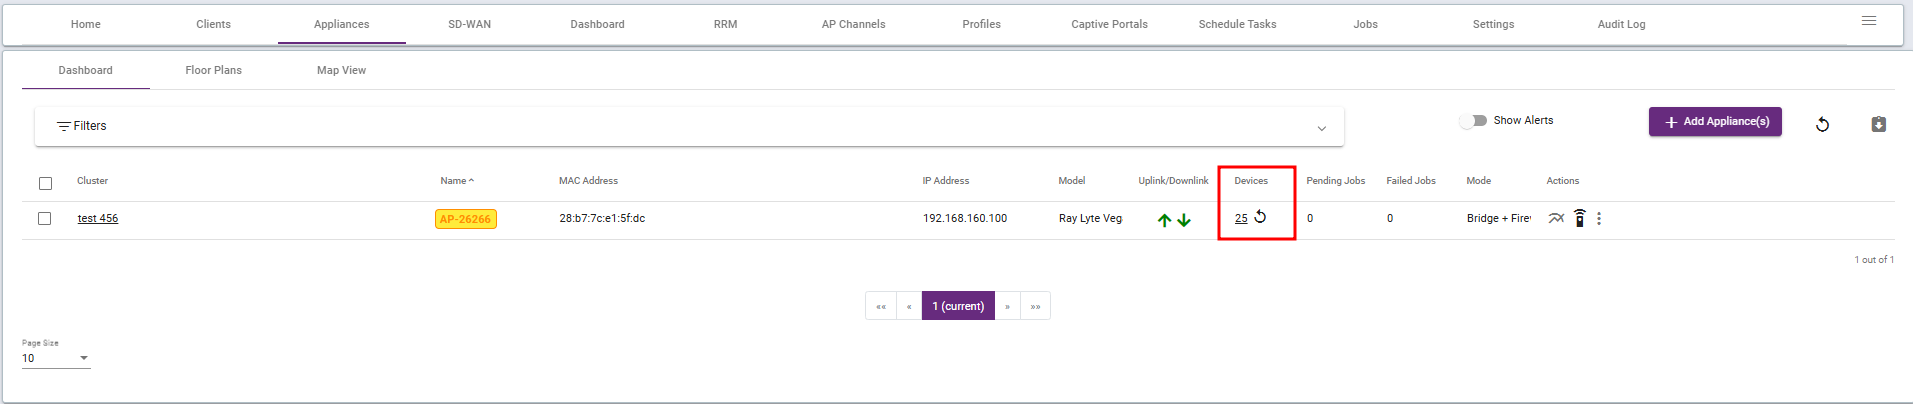
Task: Toggle the Show Alerts switch
Action: point(1473,121)
